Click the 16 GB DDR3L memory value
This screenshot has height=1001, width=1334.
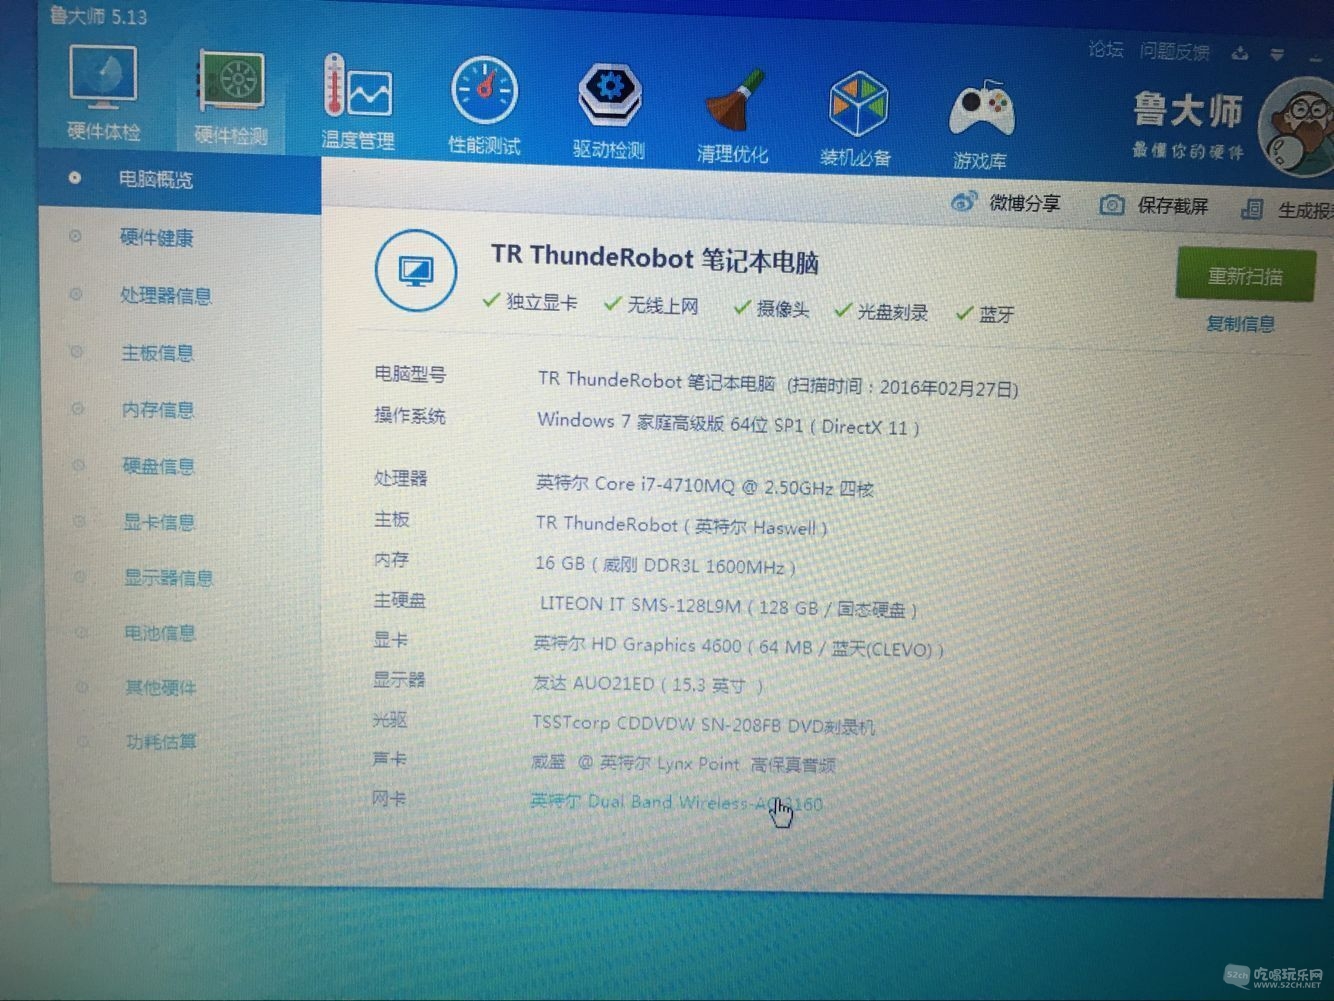665,565
